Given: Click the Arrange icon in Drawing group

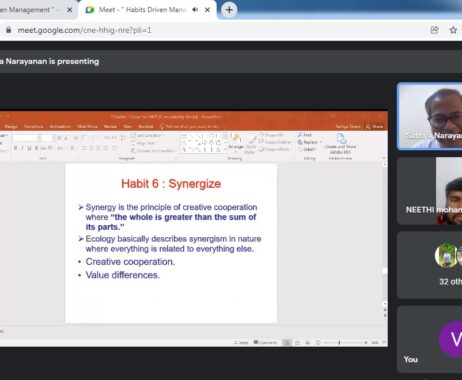Looking at the screenshot, I should [x=236, y=142].
